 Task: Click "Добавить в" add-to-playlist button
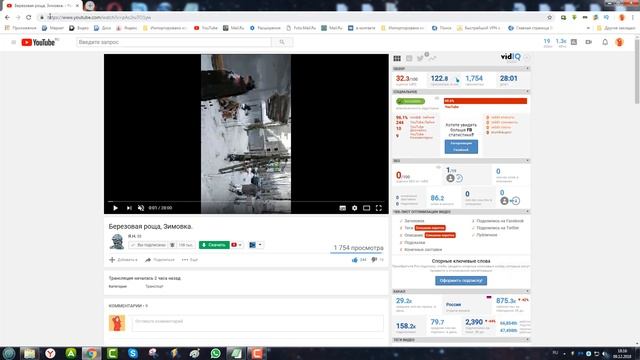(x=123, y=260)
